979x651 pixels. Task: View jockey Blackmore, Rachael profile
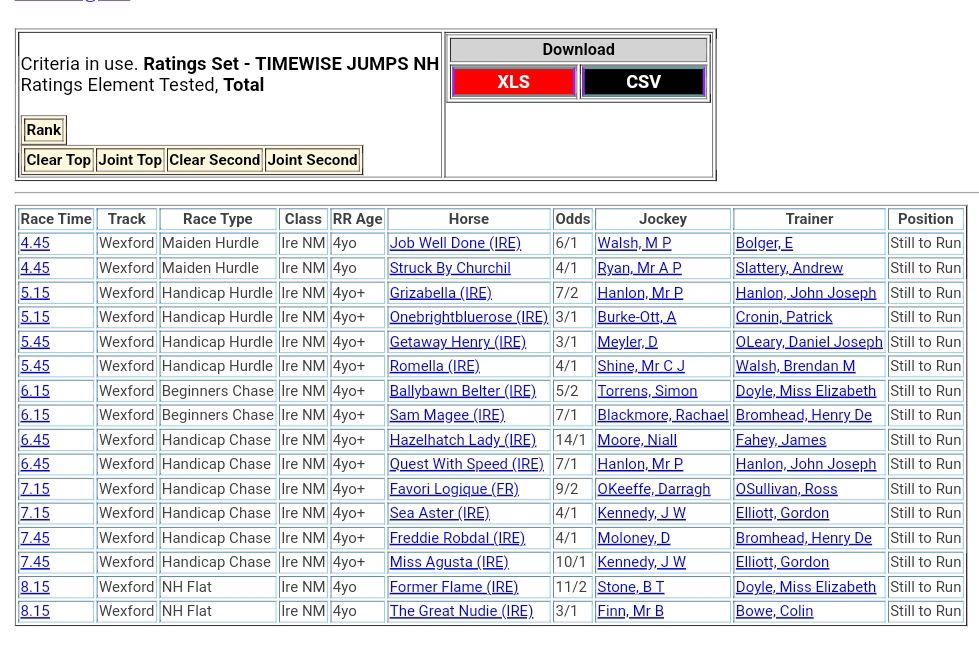pyautogui.click(x=662, y=415)
